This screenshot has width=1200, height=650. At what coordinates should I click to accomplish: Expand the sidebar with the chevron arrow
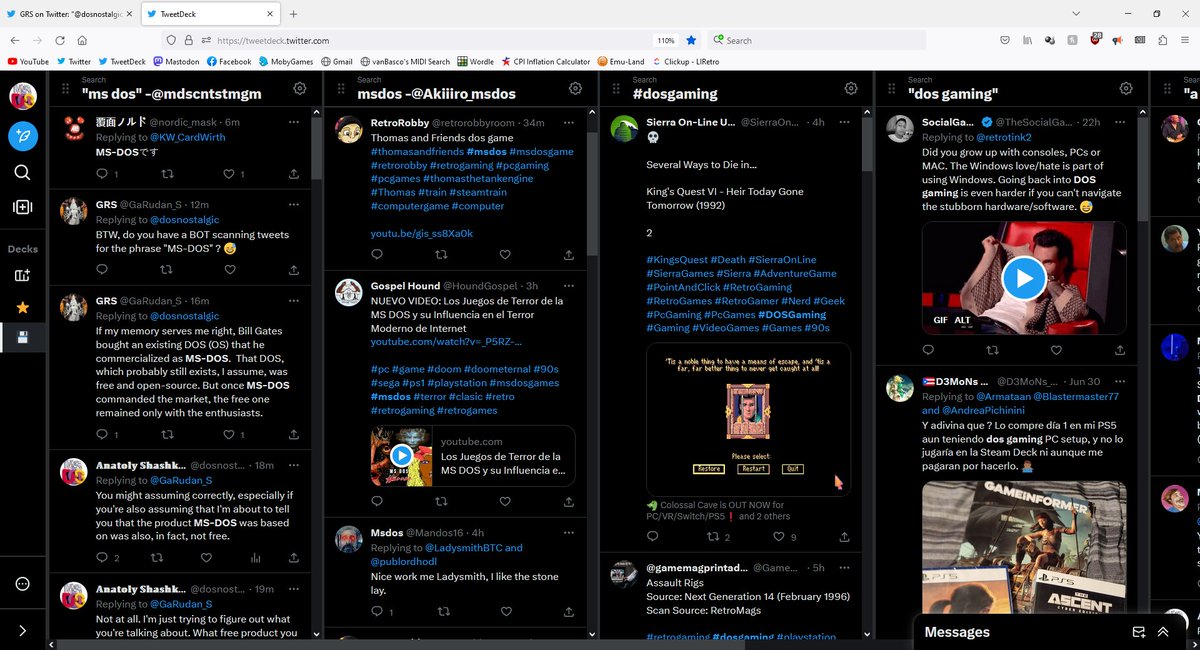point(22,631)
